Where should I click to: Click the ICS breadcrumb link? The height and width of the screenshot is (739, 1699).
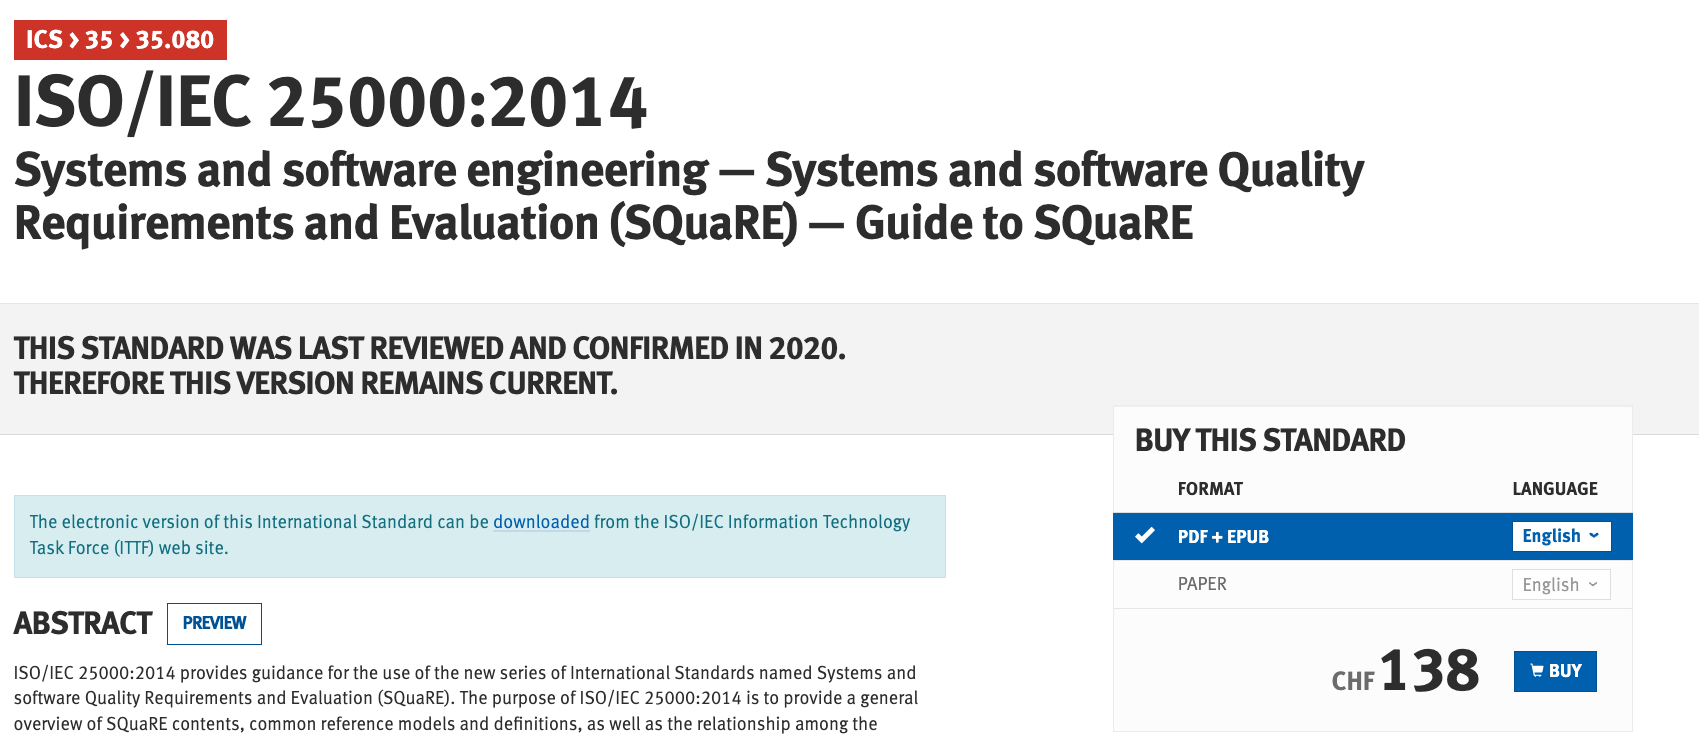44,40
